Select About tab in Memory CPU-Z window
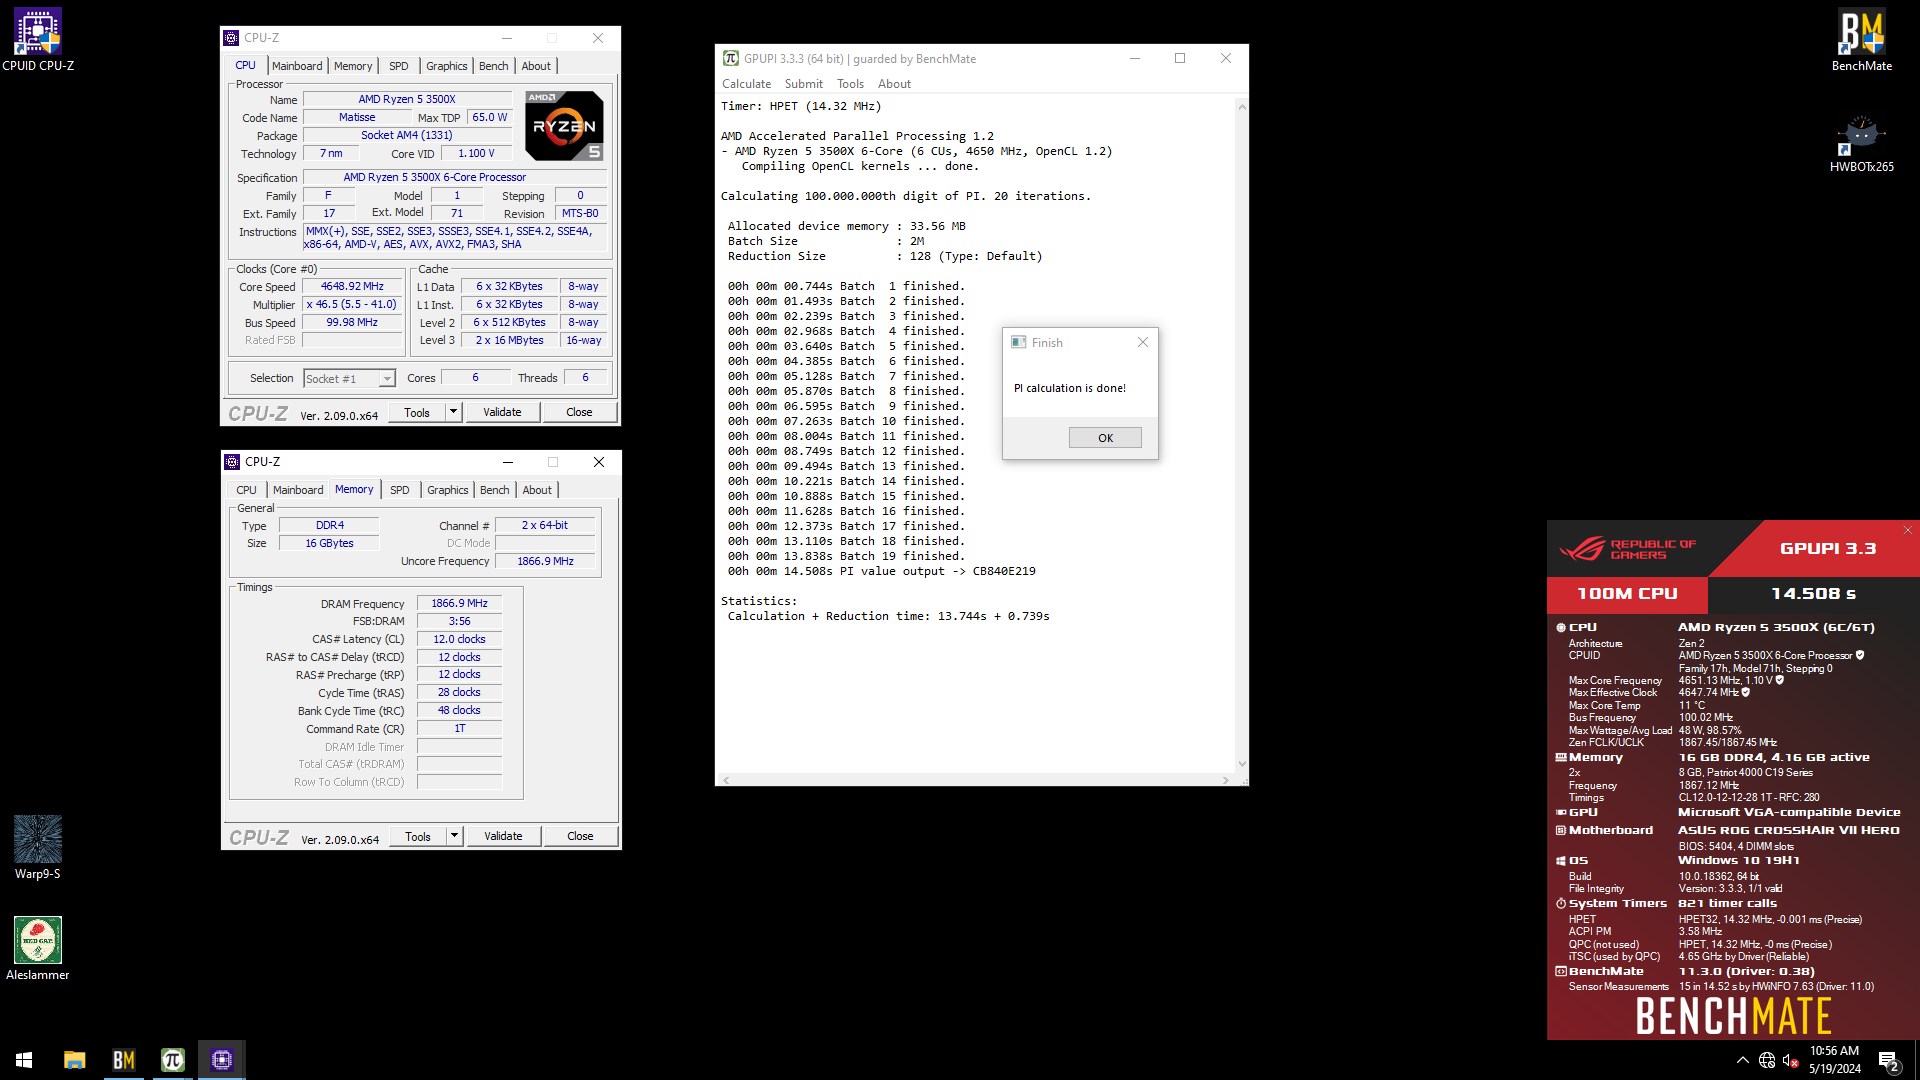Screen dimensions: 1920x1080 [537, 490]
